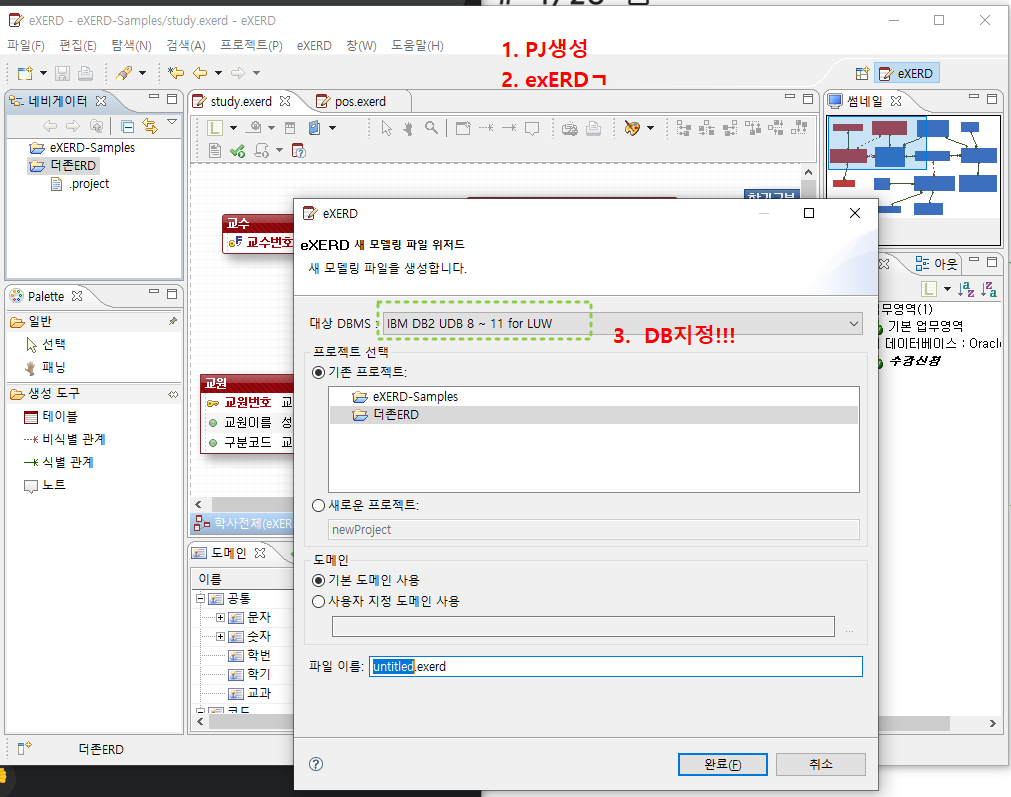
Task: Click the document icon on second toolbar row
Action: 215,151
